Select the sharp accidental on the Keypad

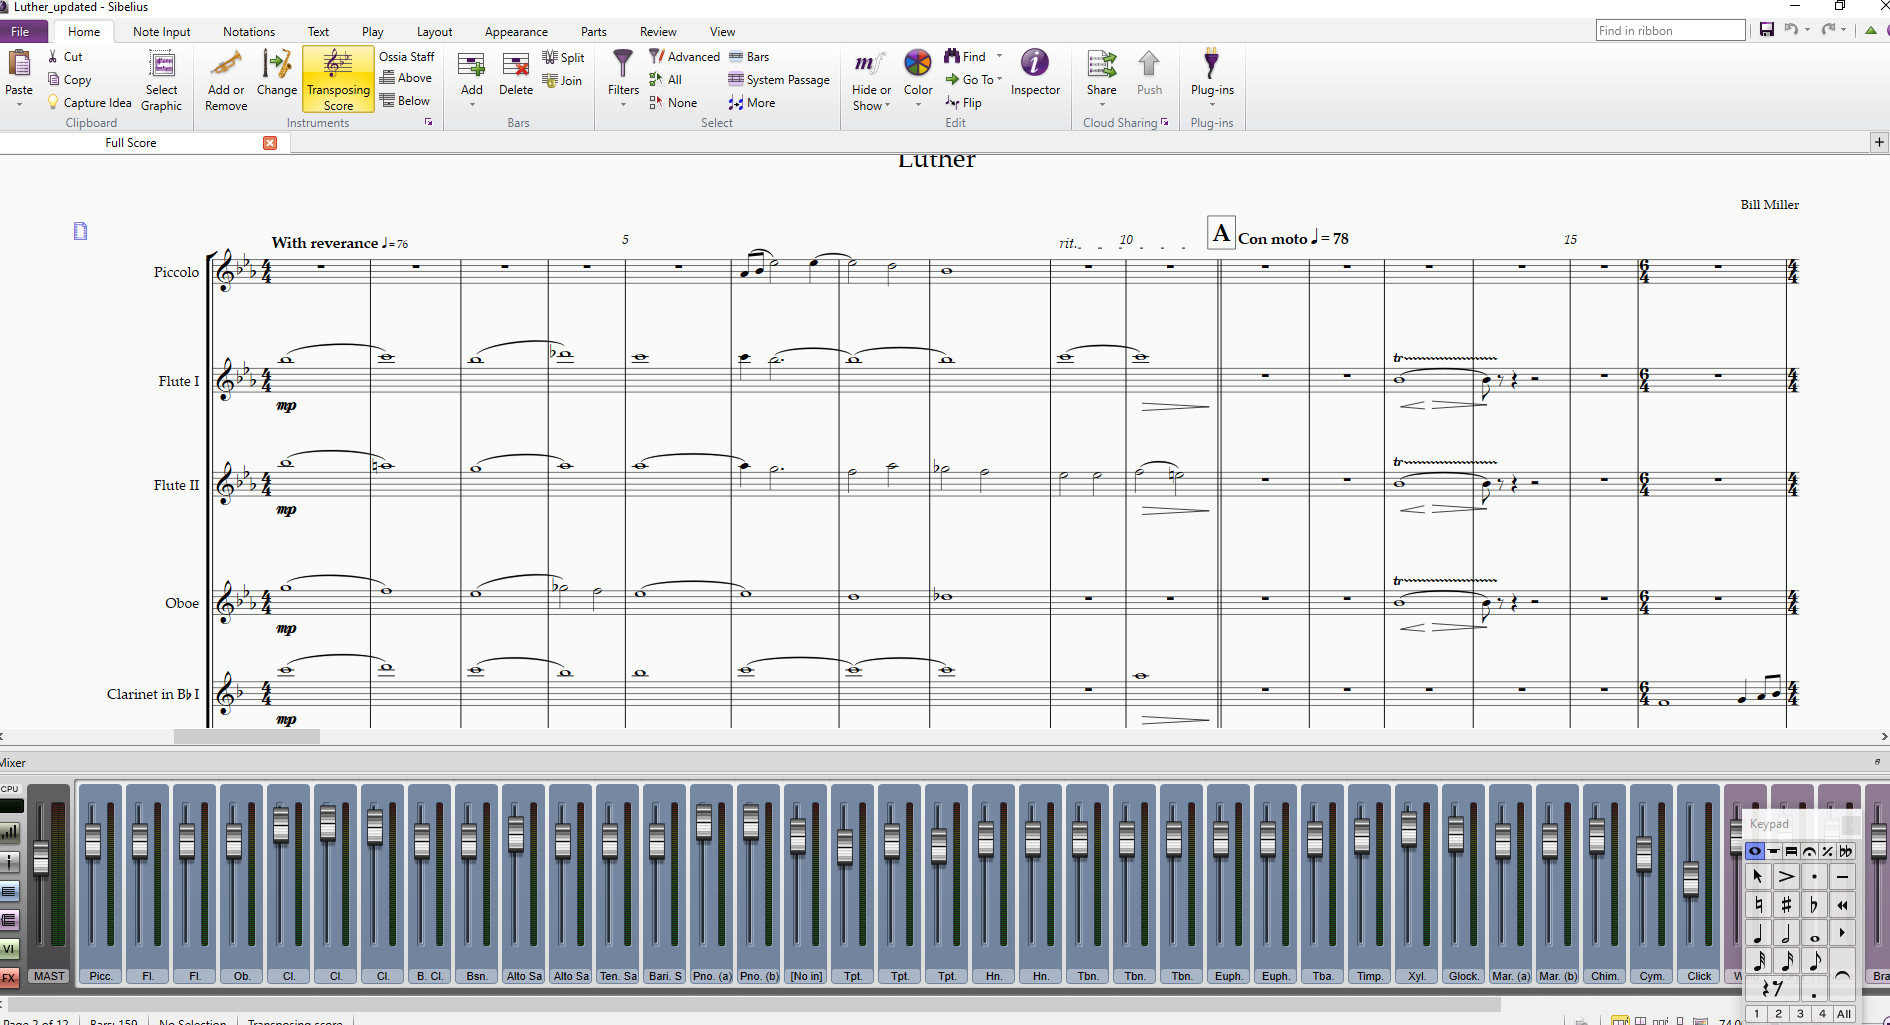tap(1786, 905)
